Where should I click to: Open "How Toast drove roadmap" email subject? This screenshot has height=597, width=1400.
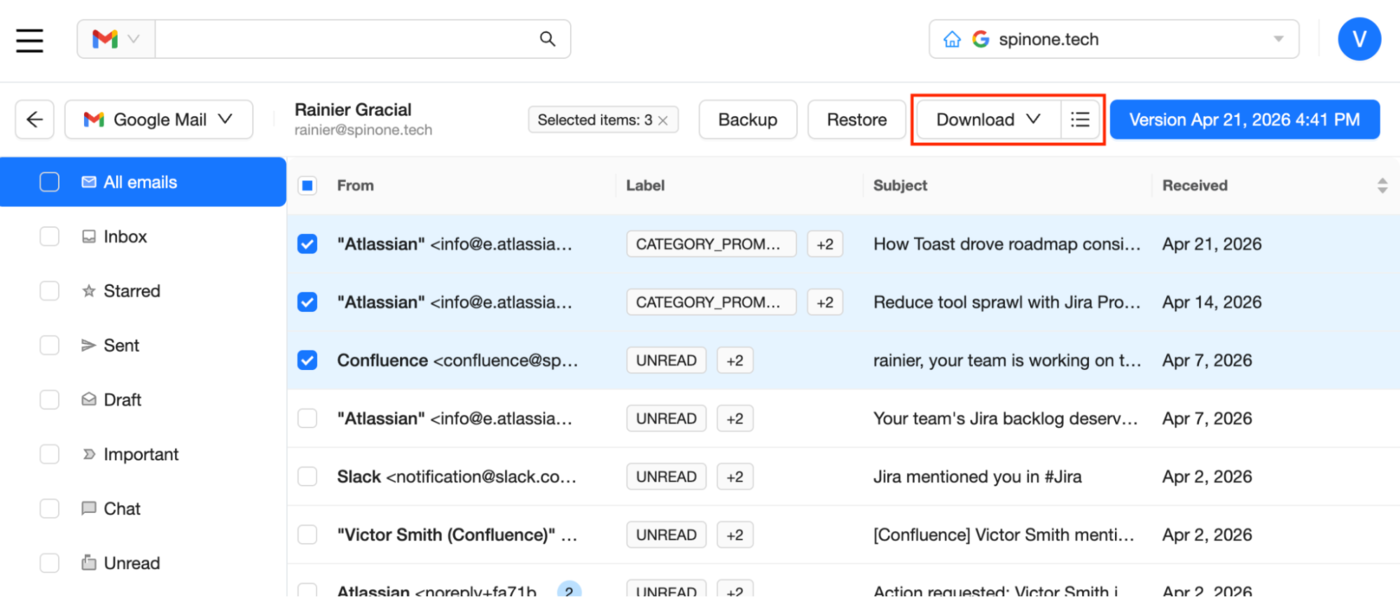point(1007,244)
